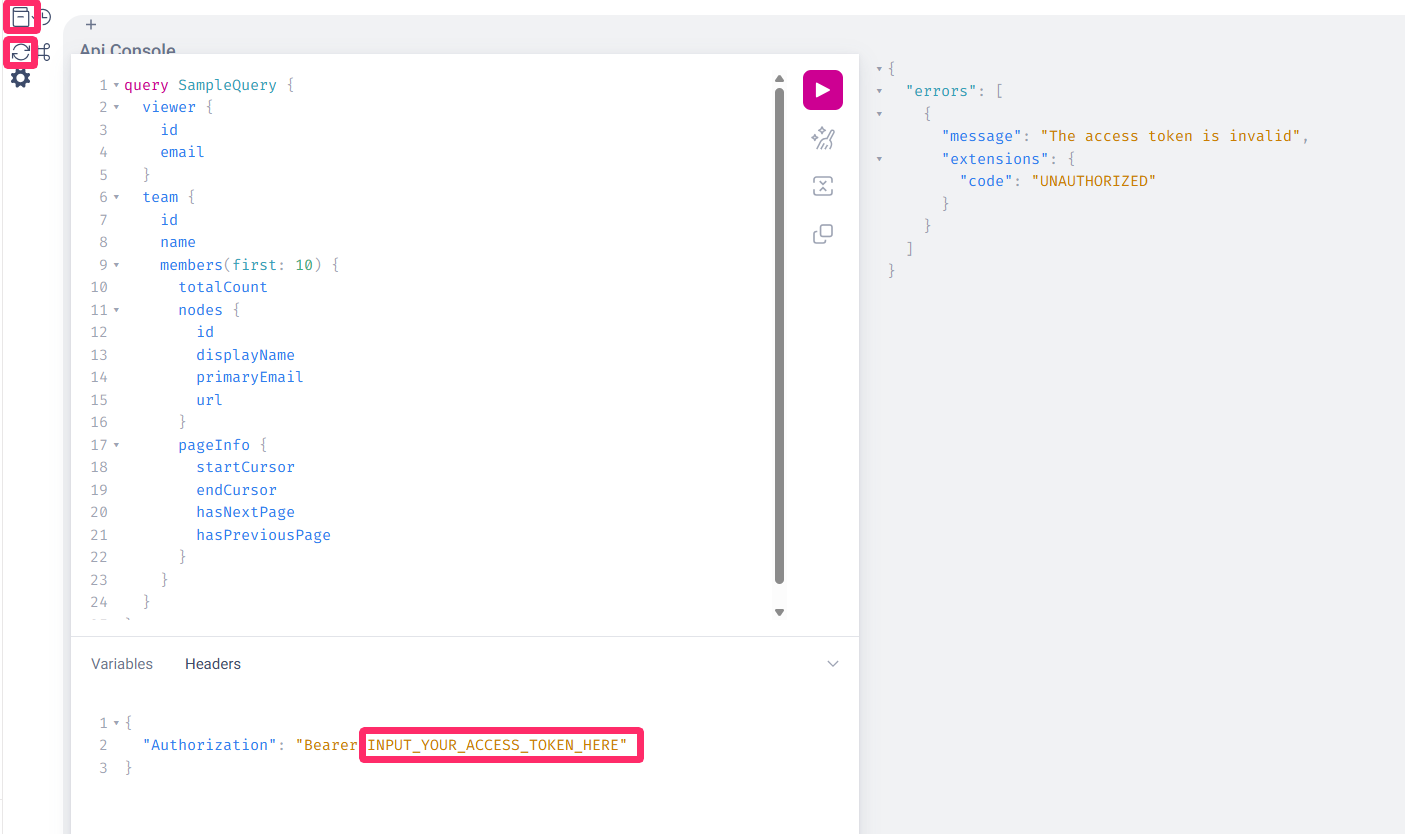1405x834 pixels.
Task: Click the "code" key in response
Action: (x=986, y=181)
